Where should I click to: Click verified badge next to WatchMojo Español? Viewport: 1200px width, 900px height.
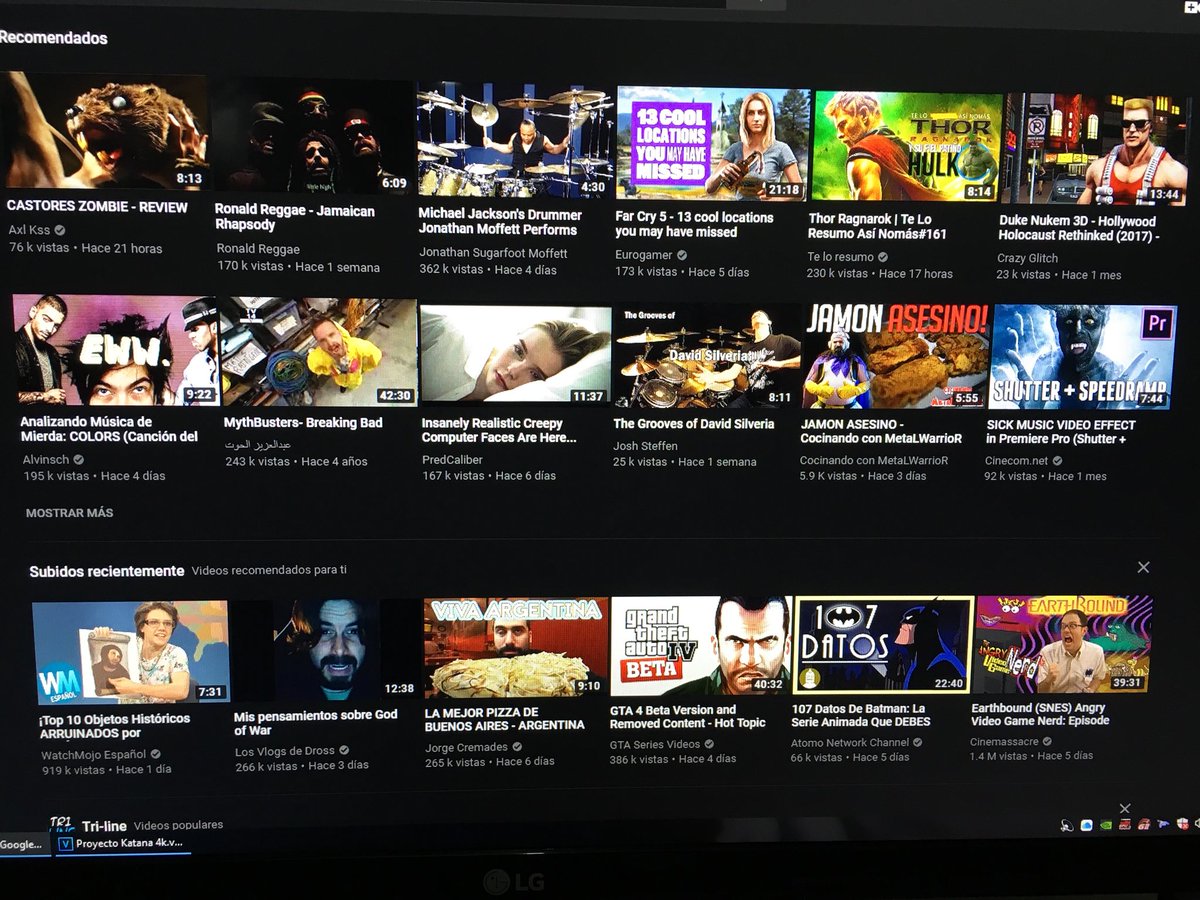pos(155,754)
